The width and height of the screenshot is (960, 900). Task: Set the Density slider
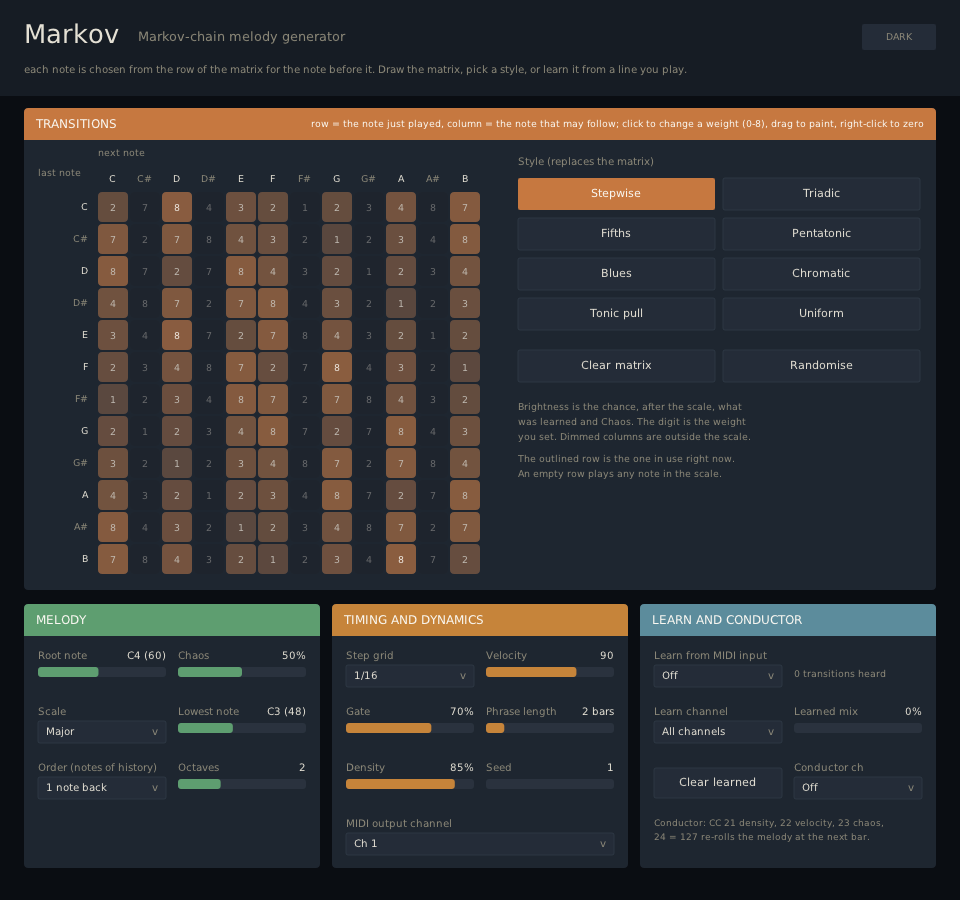click(x=410, y=784)
